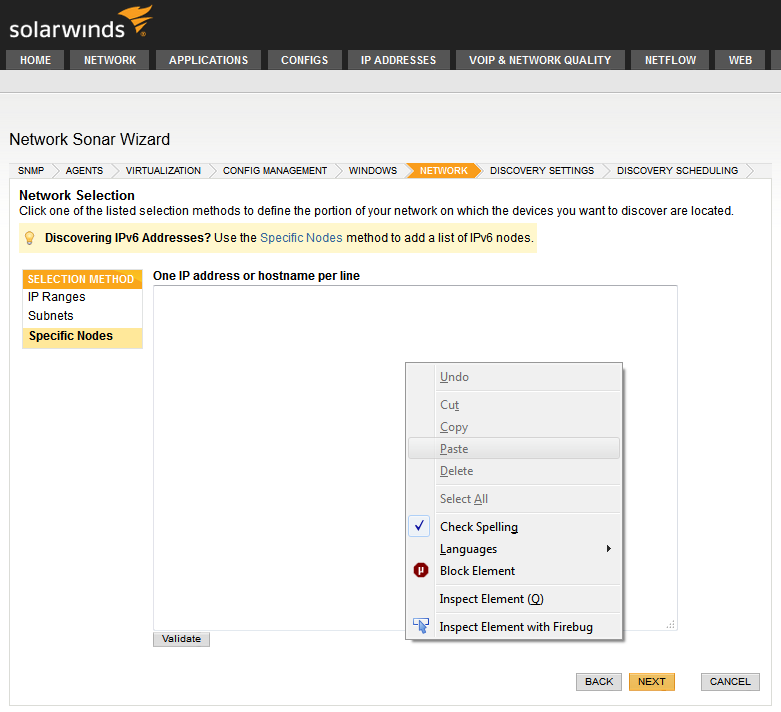
Task: Click the Network Selection heading
Action: 77,195
